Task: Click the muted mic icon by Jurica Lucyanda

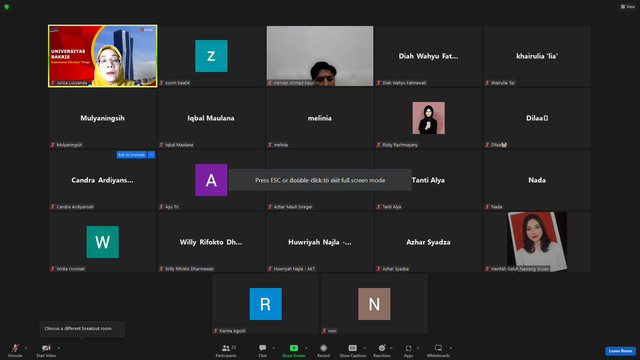Action: click(53, 83)
